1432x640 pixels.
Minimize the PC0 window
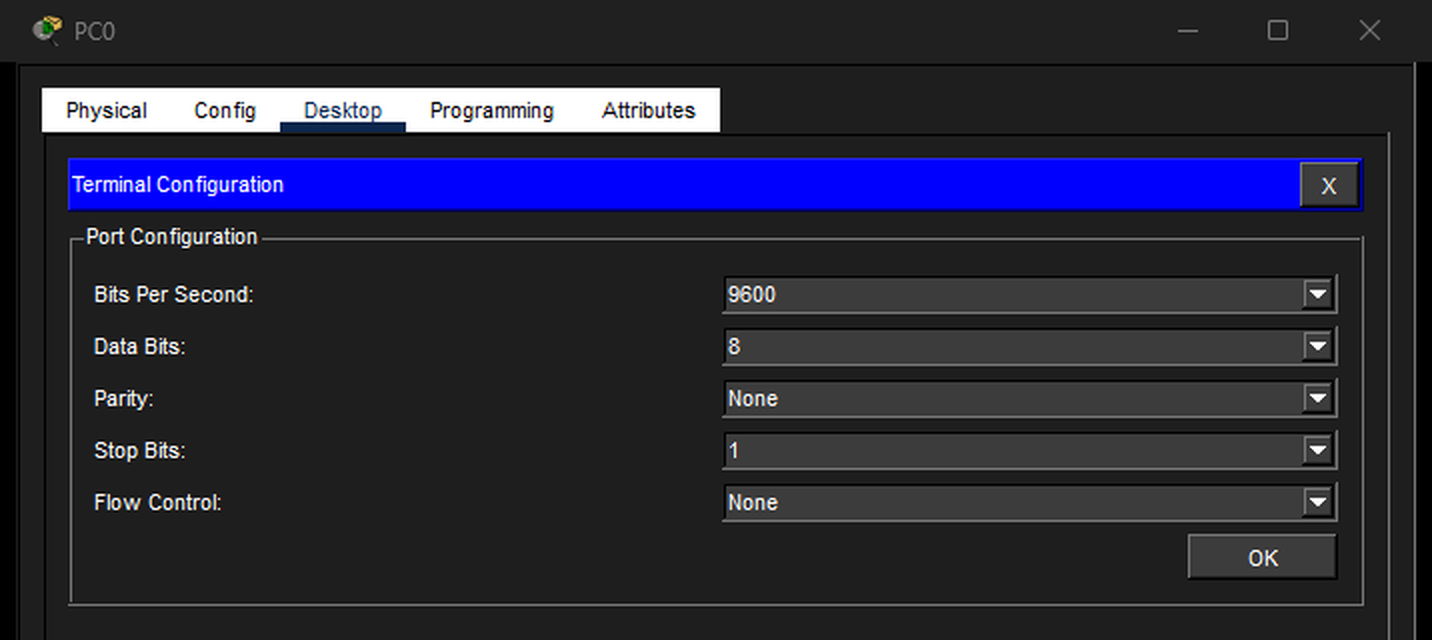(x=1186, y=31)
